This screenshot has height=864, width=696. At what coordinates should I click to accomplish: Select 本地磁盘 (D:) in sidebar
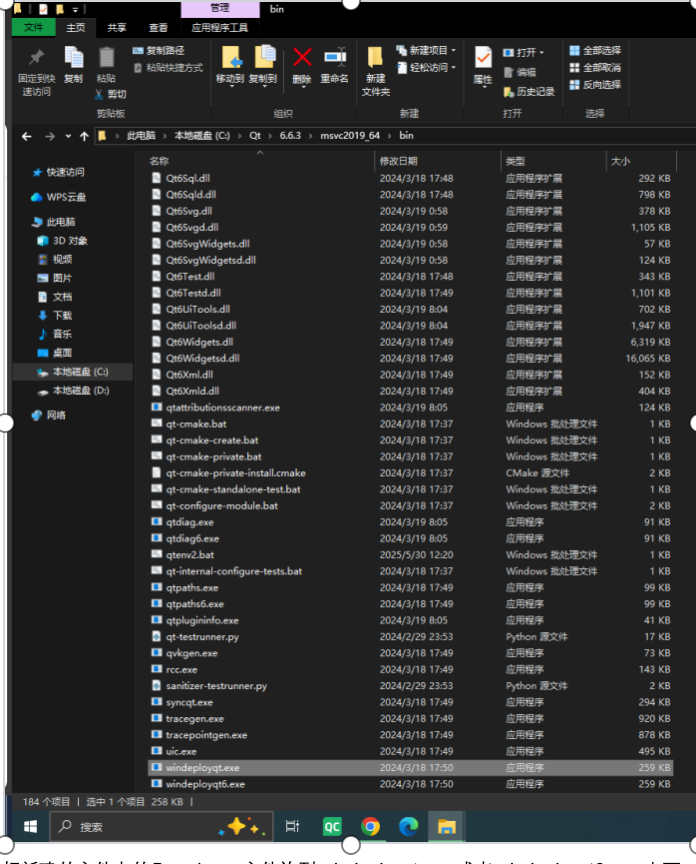tap(80, 391)
